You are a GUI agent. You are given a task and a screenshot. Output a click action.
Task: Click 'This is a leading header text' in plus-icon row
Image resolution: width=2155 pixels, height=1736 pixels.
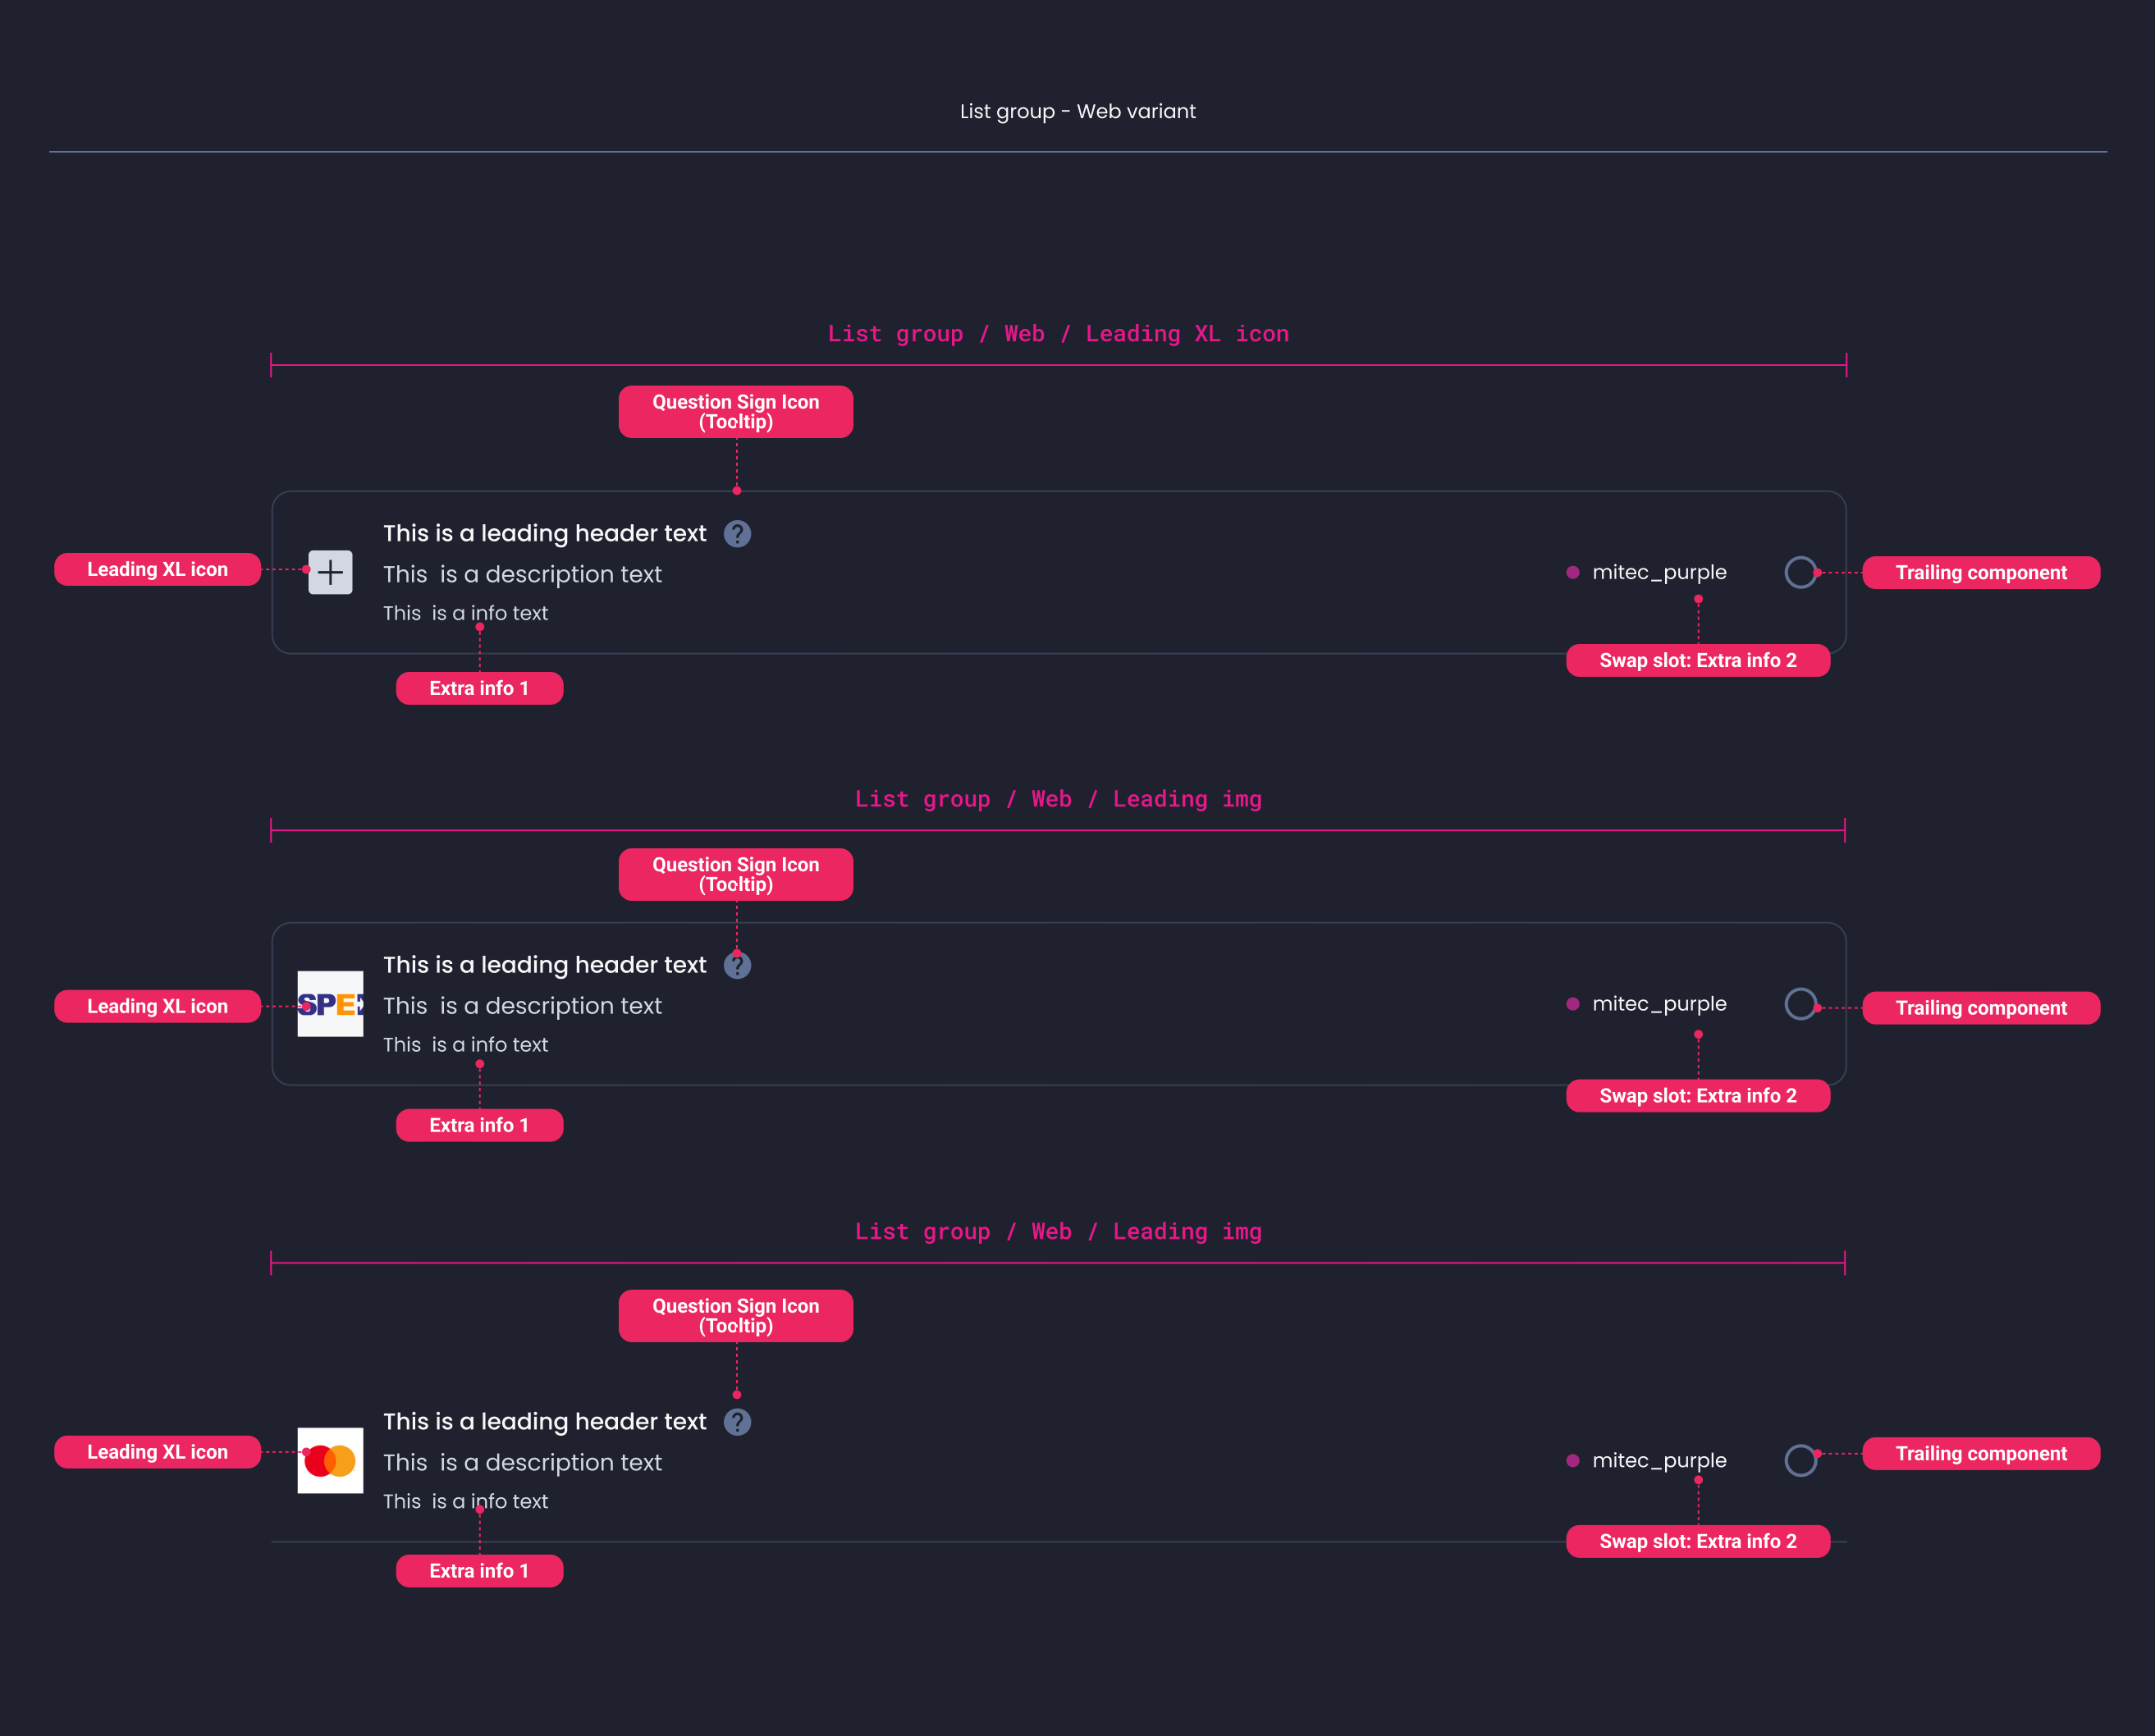point(545,534)
